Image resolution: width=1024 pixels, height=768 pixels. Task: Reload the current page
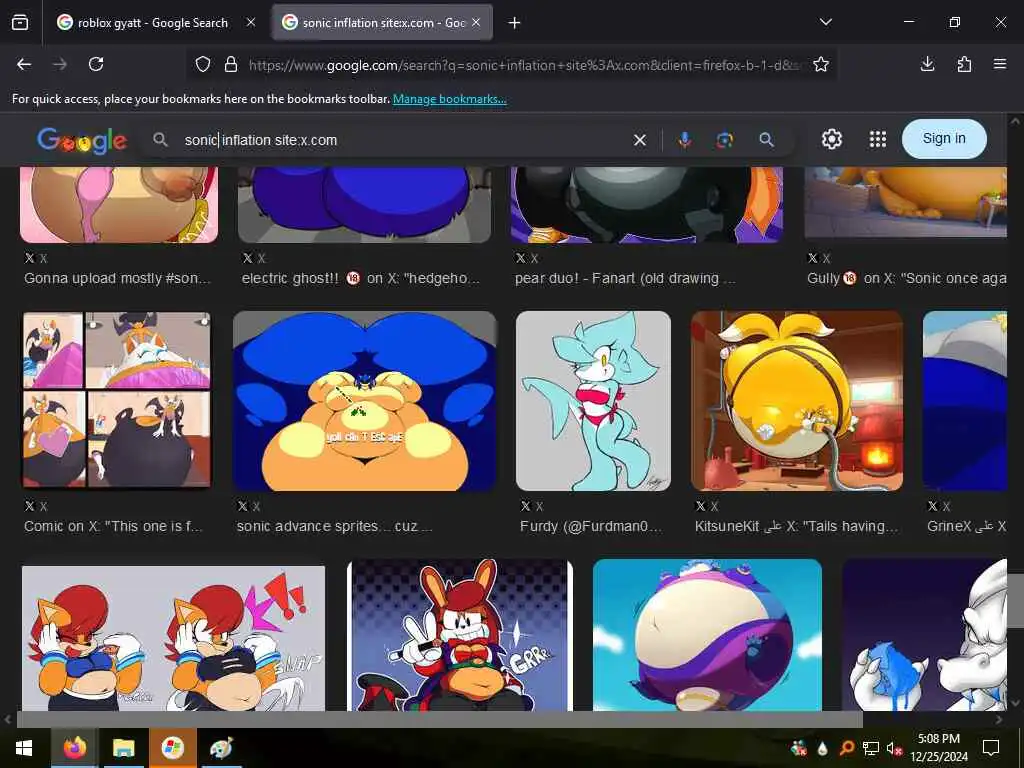96,64
